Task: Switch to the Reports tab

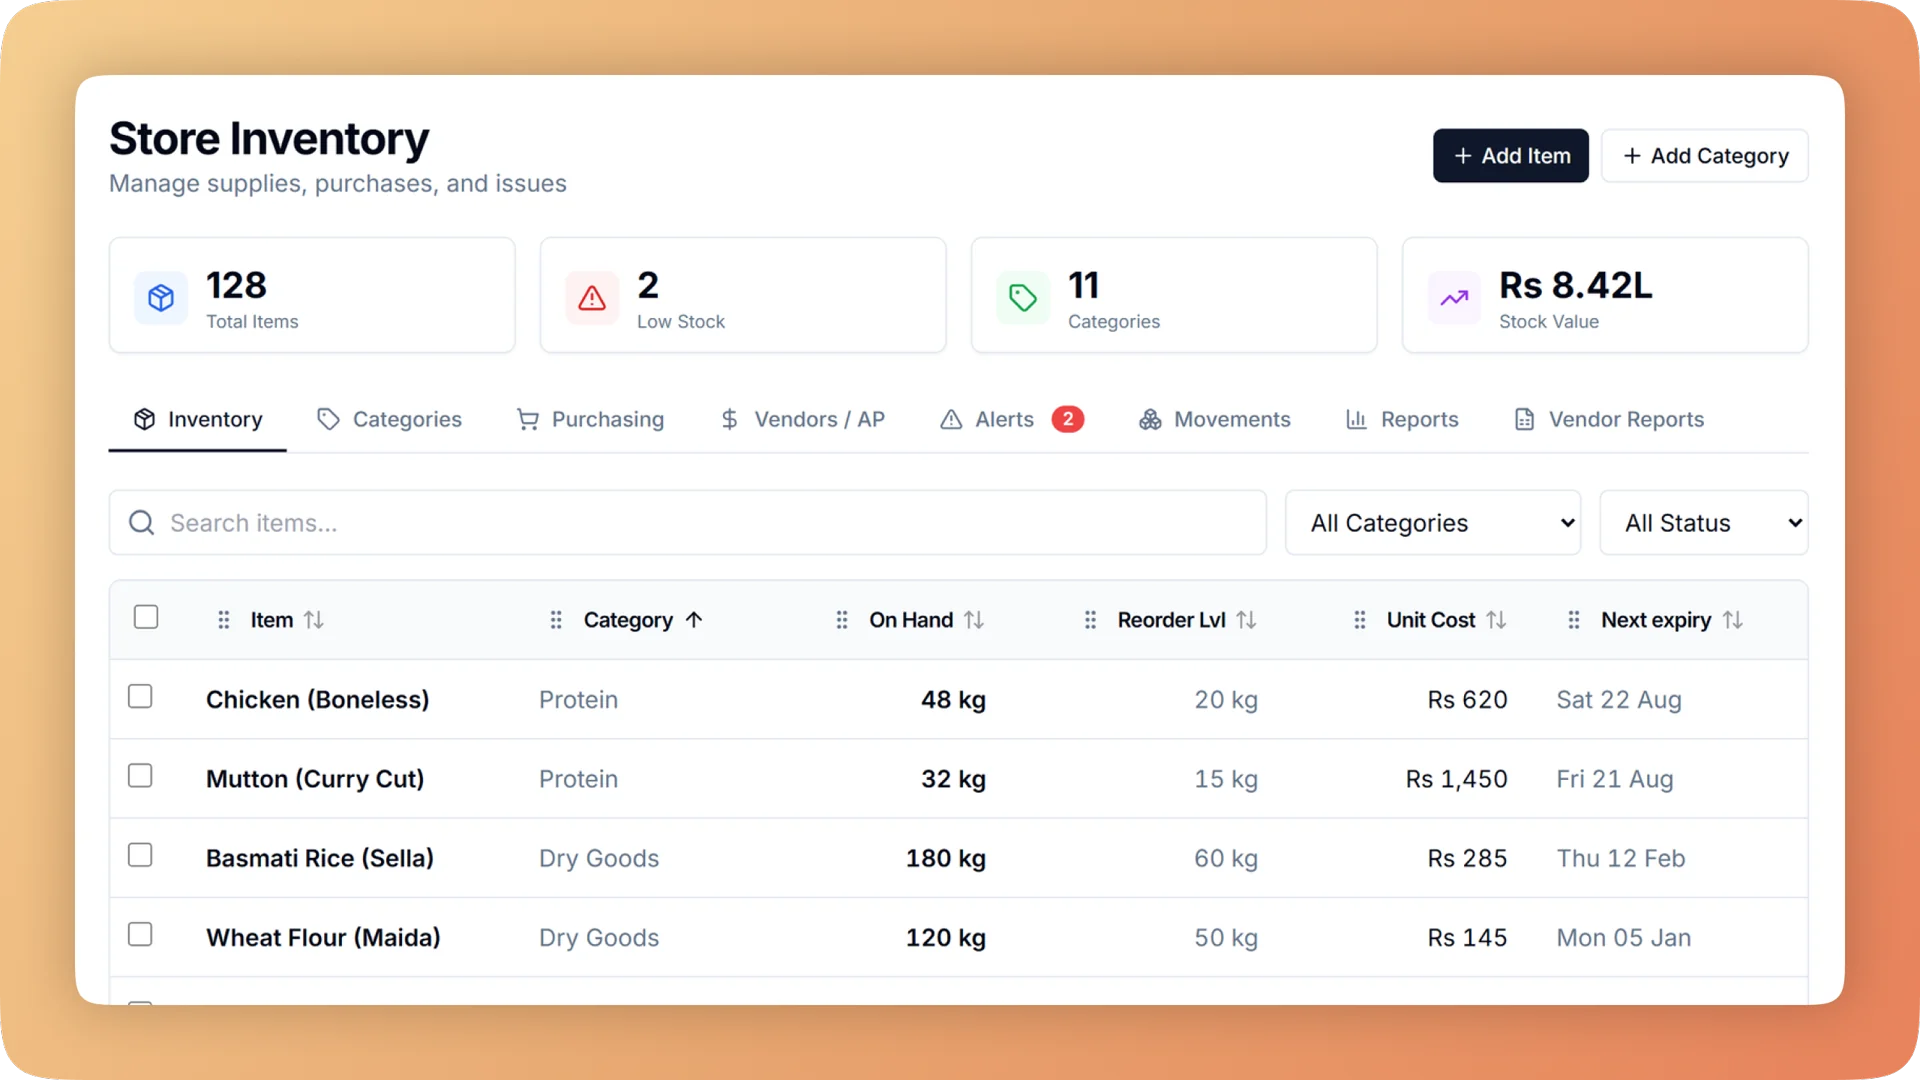Action: tap(1402, 420)
